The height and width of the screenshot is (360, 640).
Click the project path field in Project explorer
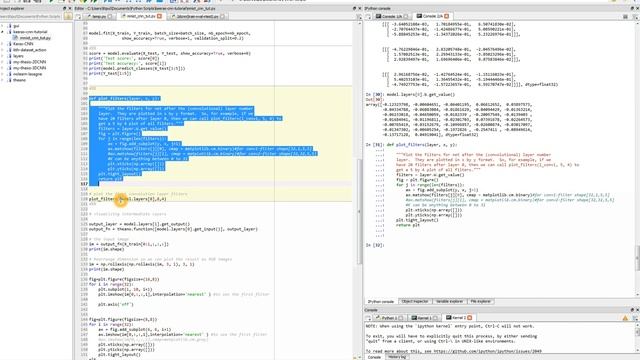pyautogui.click(x=31, y=16)
